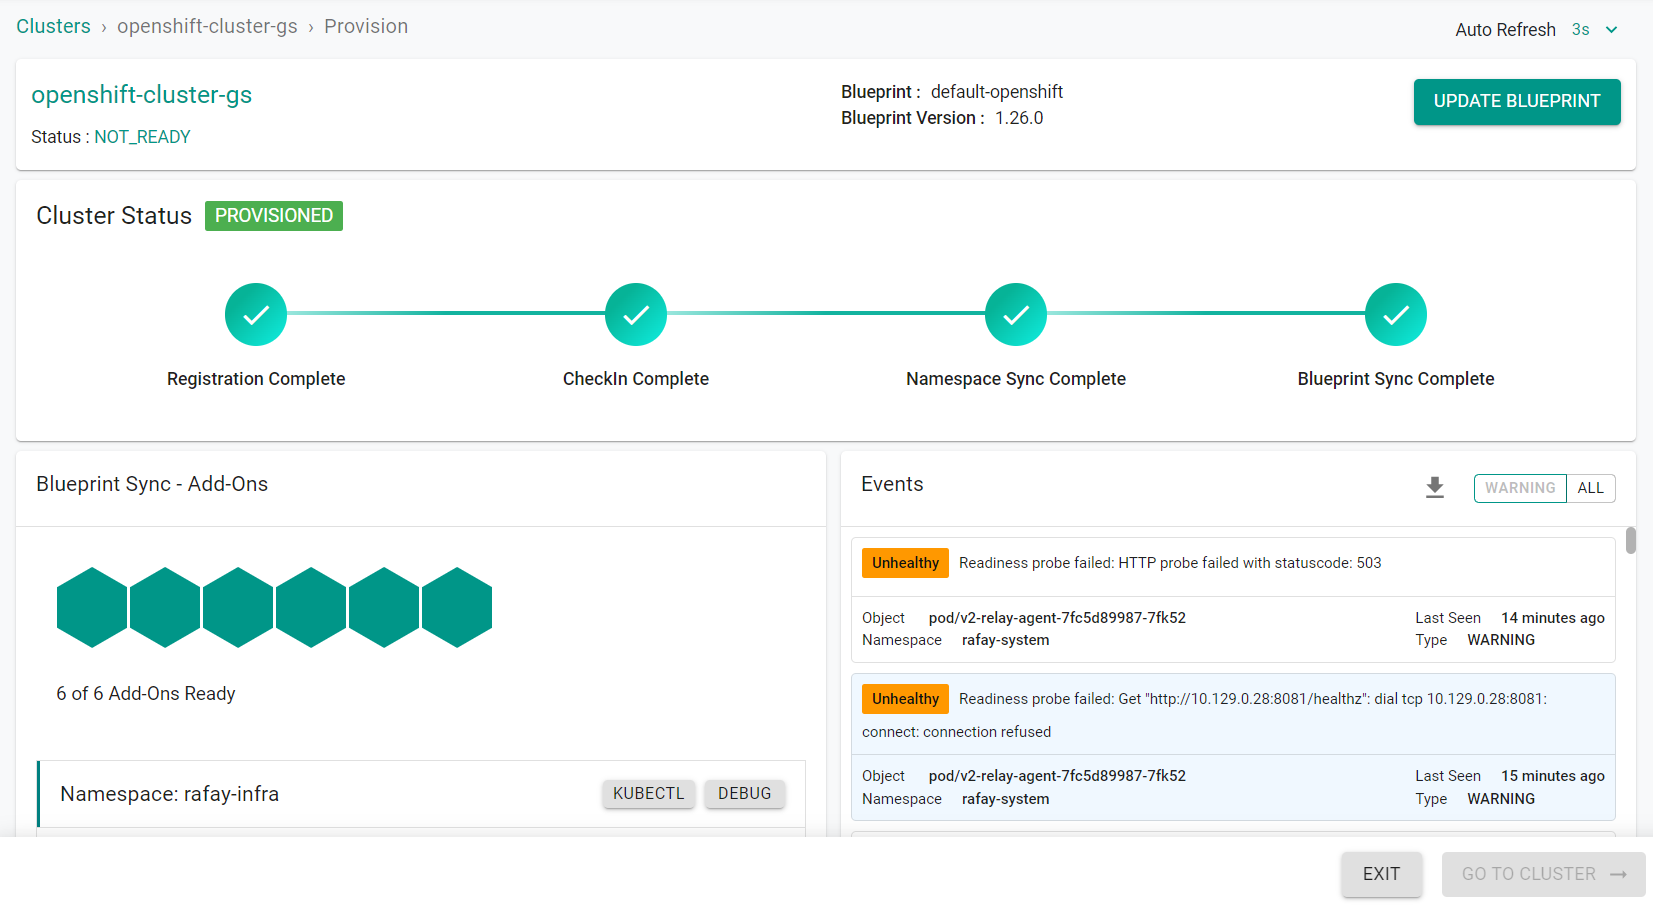
Task: Select the second add-on hexagon
Action: tap(165, 608)
